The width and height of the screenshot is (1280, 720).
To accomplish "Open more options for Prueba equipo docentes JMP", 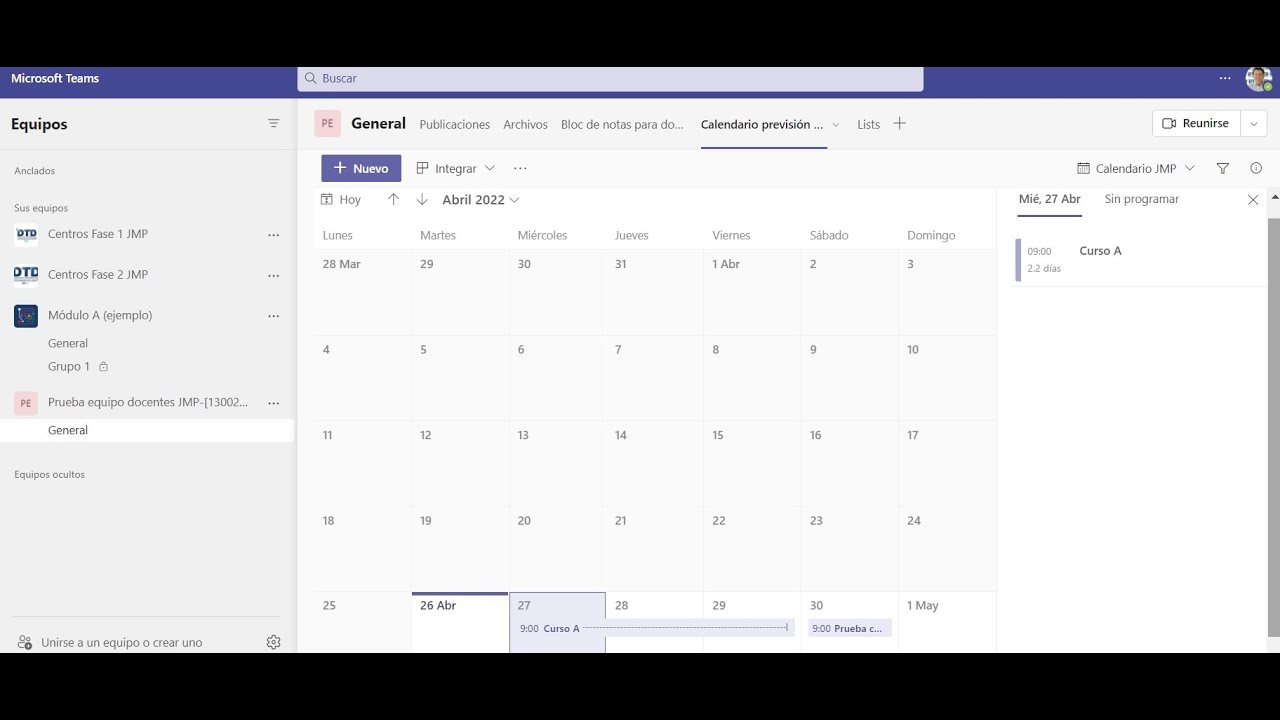I will [273, 403].
